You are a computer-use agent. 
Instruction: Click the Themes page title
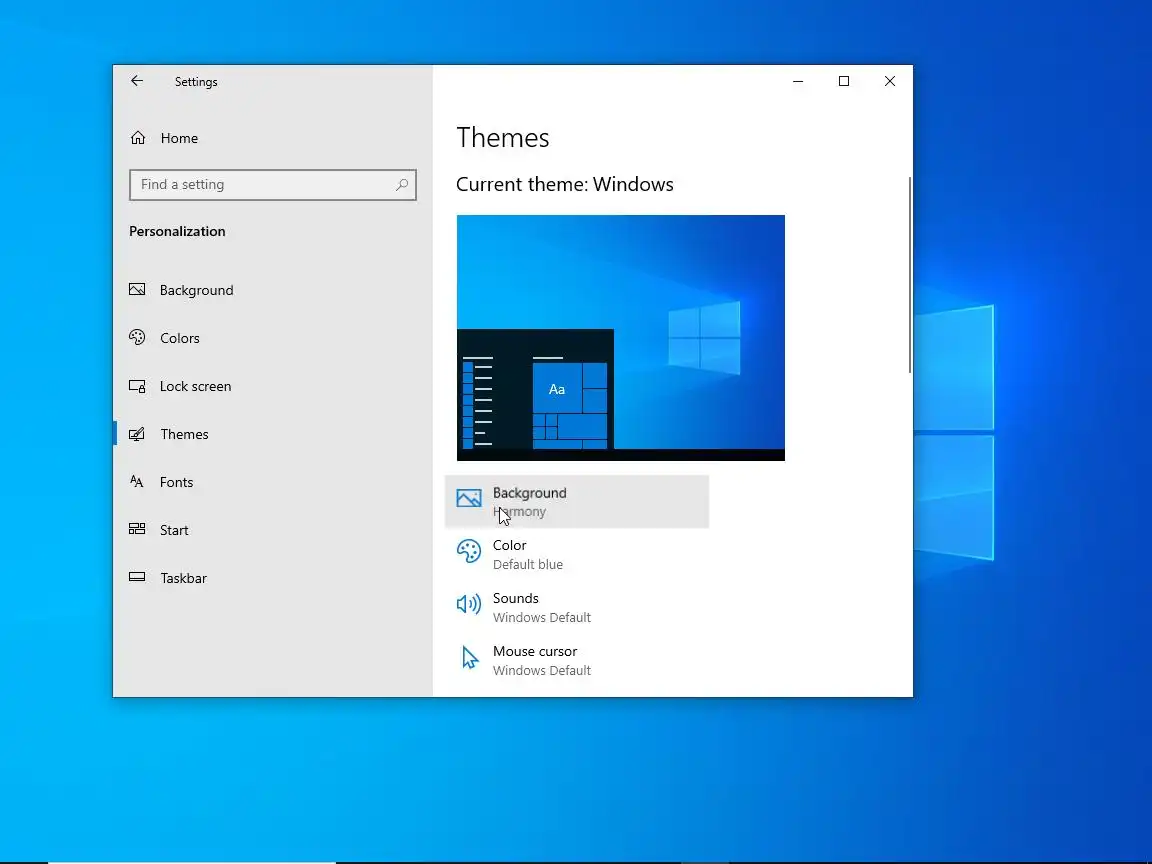tap(503, 138)
